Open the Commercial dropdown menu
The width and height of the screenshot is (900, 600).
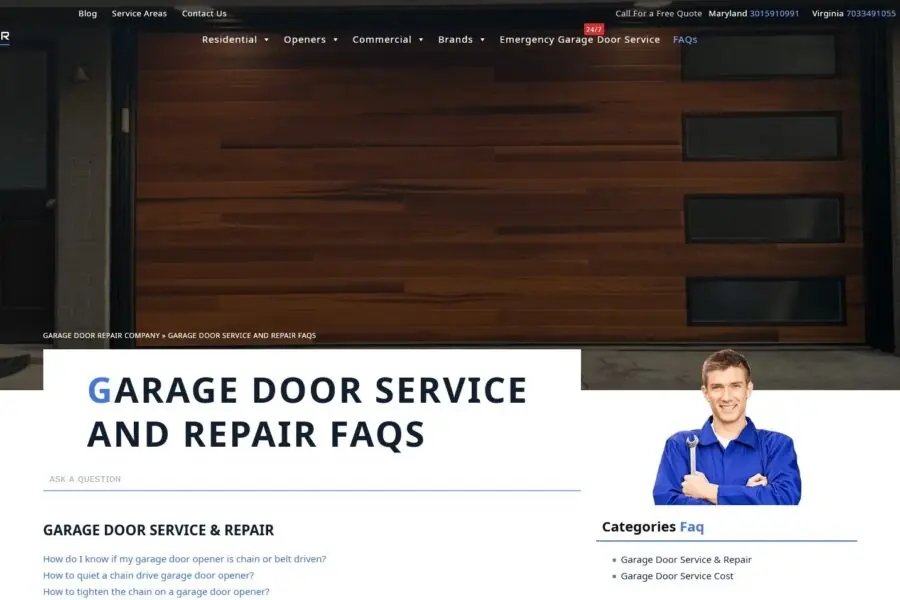point(388,40)
